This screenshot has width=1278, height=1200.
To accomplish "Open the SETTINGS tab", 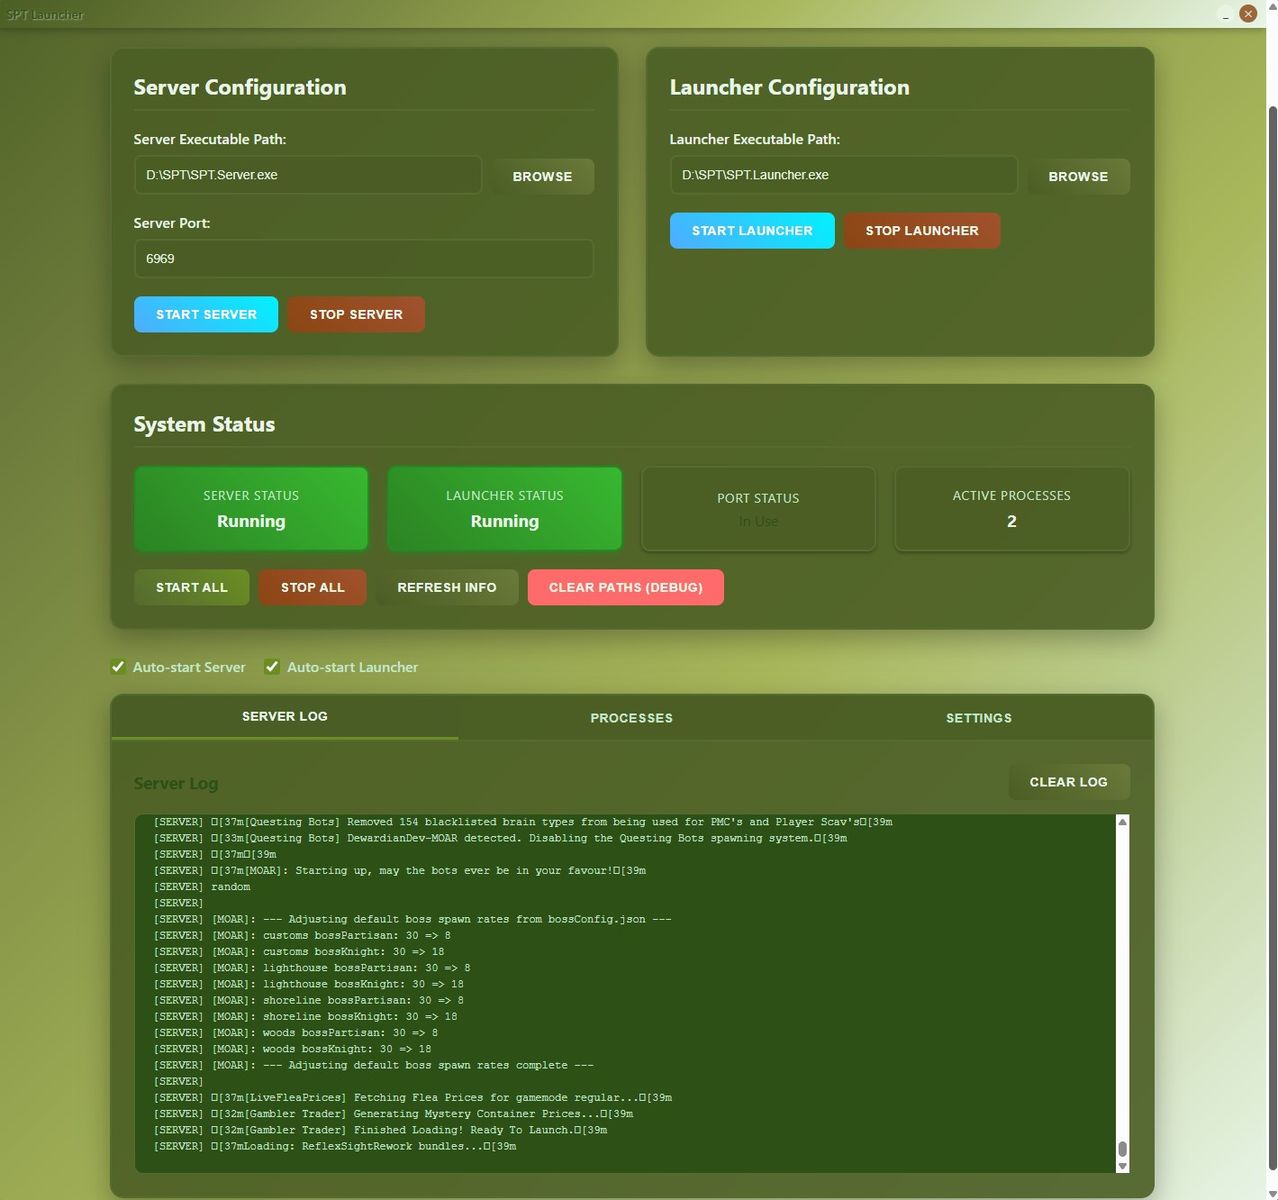I will 979,718.
